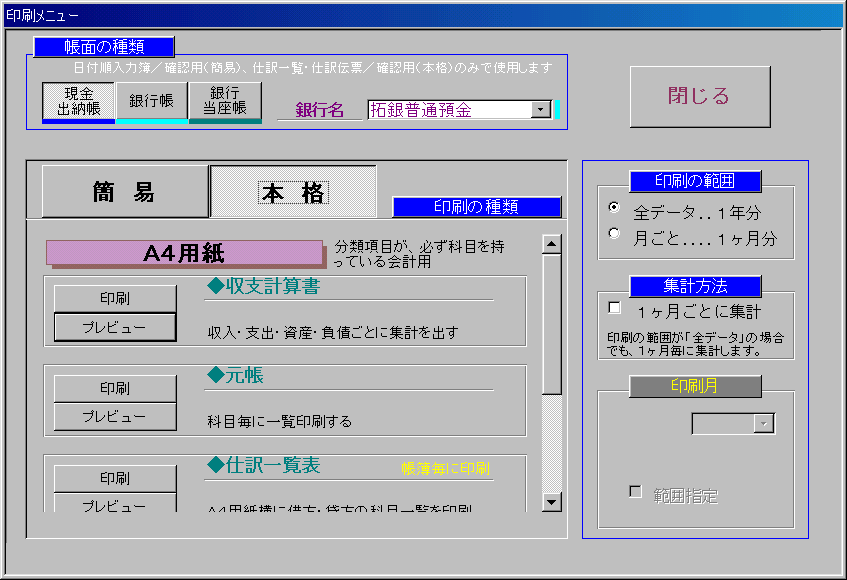Preview the 収支計算書 report

(x=115, y=327)
